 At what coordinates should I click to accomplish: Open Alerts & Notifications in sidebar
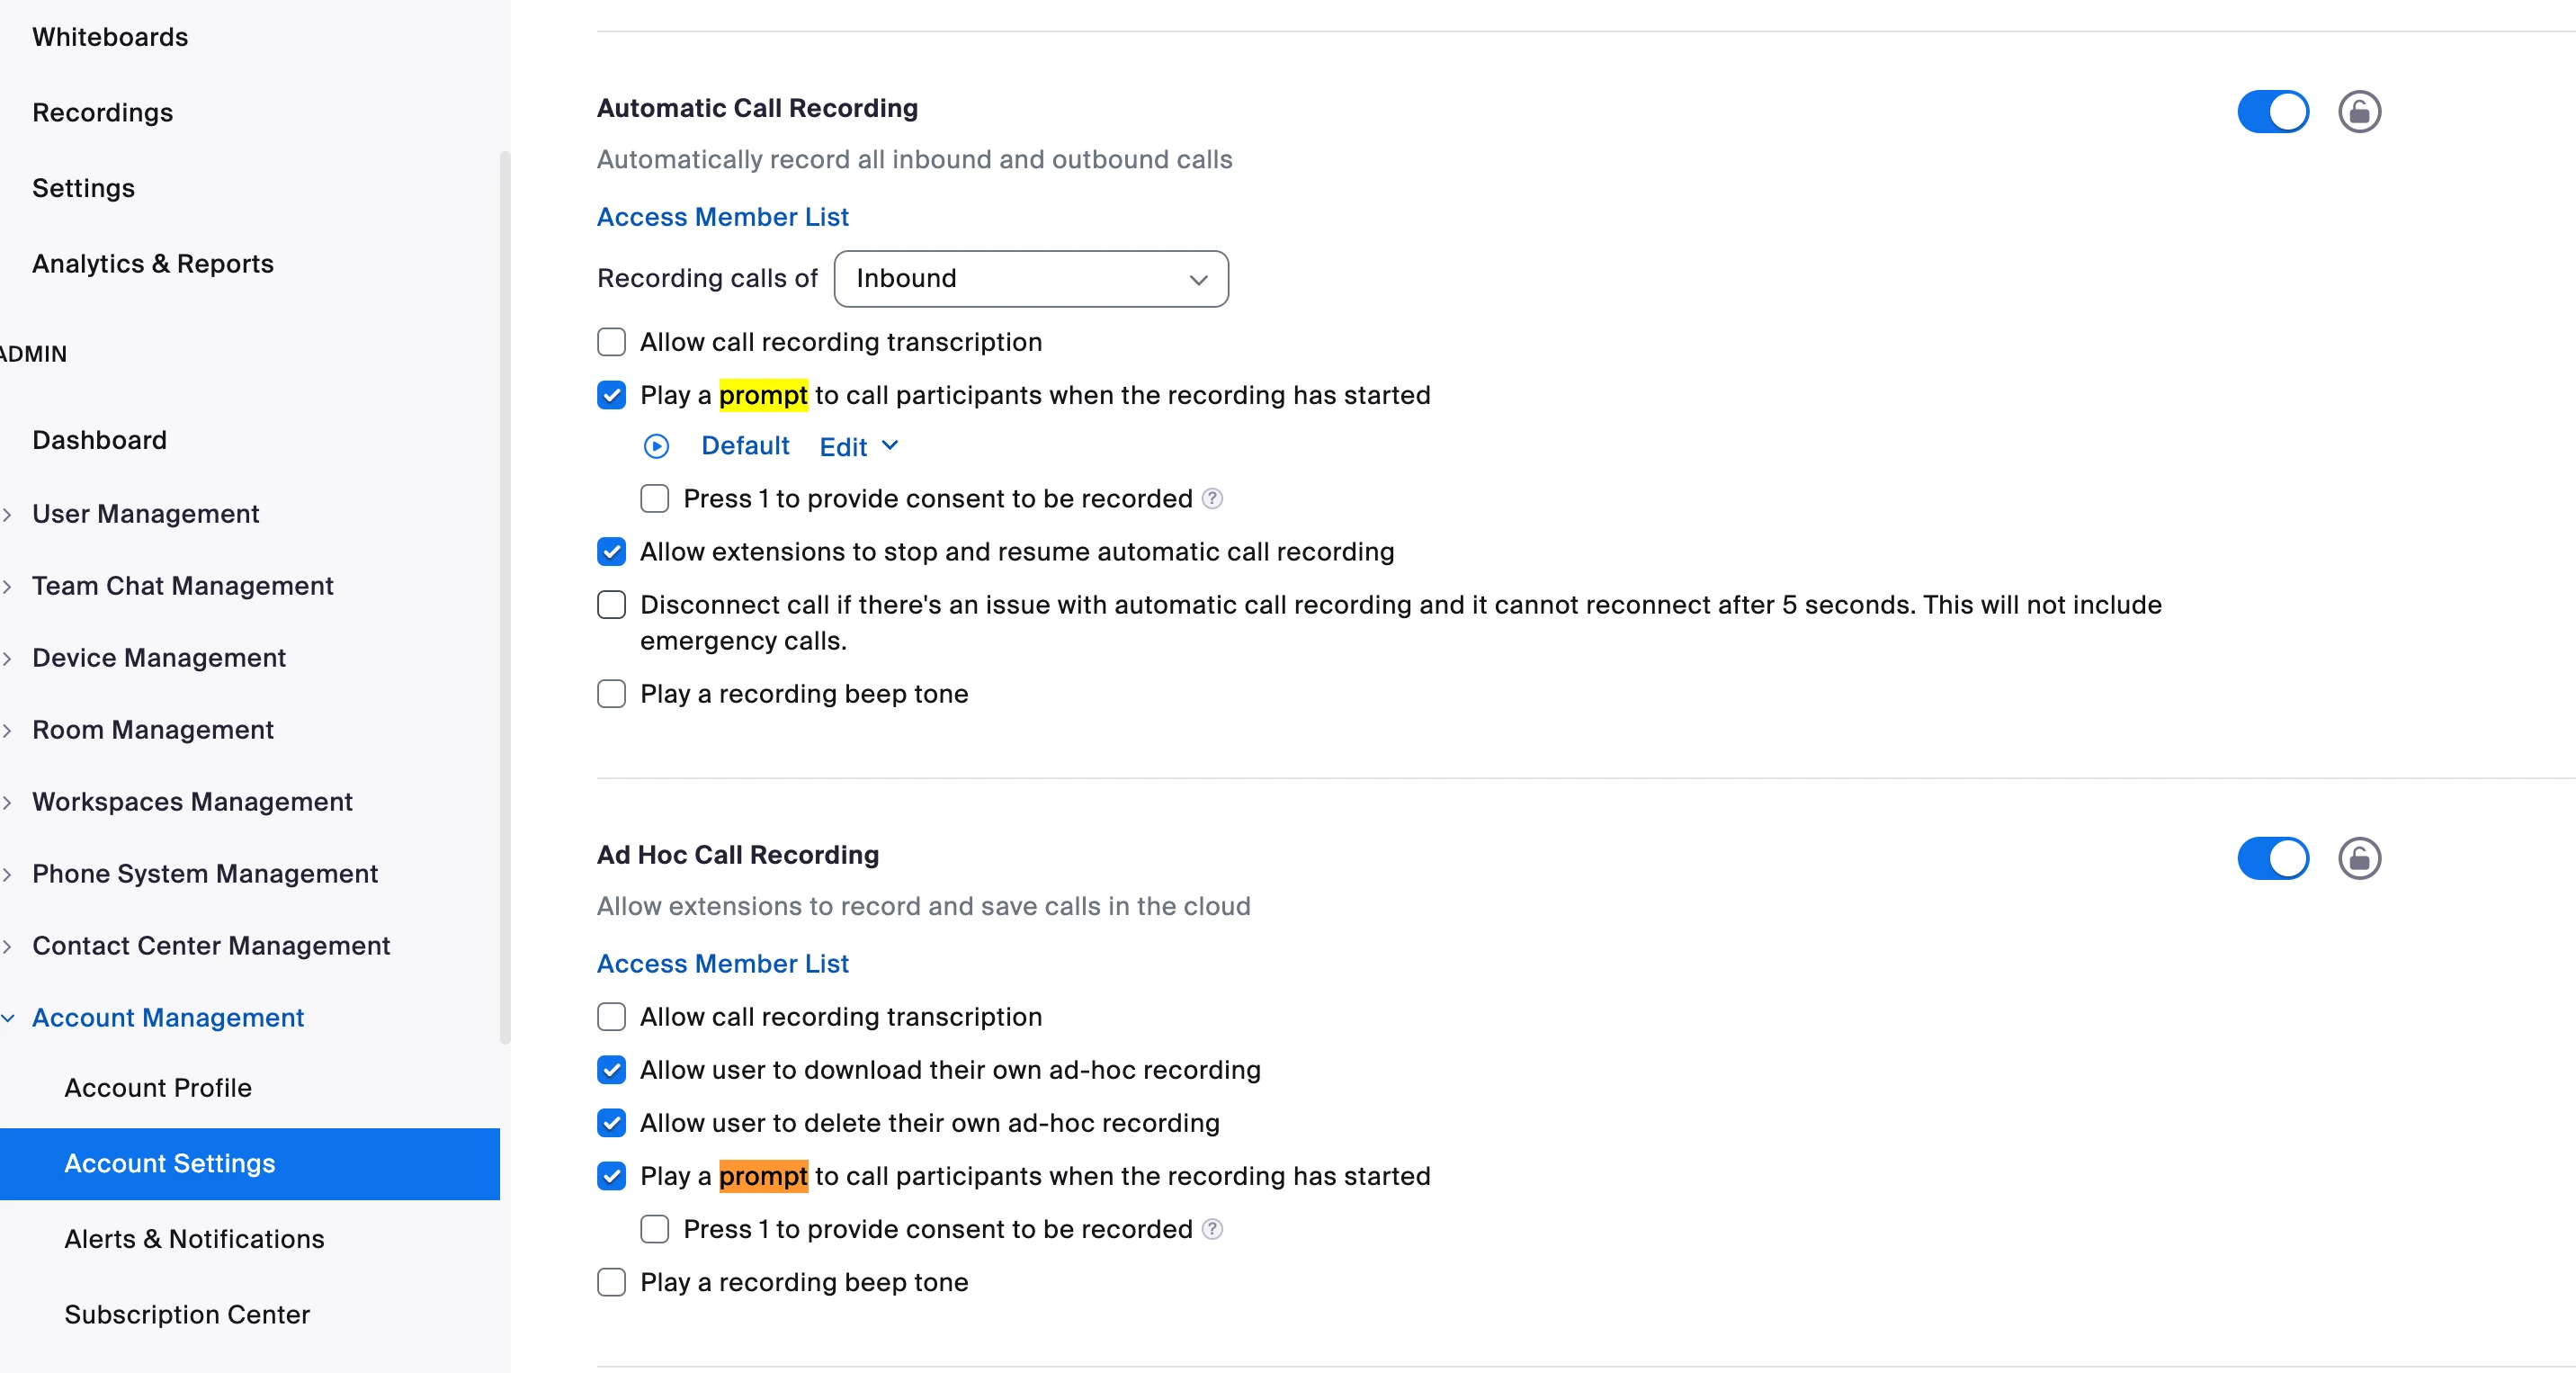coord(194,1238)
